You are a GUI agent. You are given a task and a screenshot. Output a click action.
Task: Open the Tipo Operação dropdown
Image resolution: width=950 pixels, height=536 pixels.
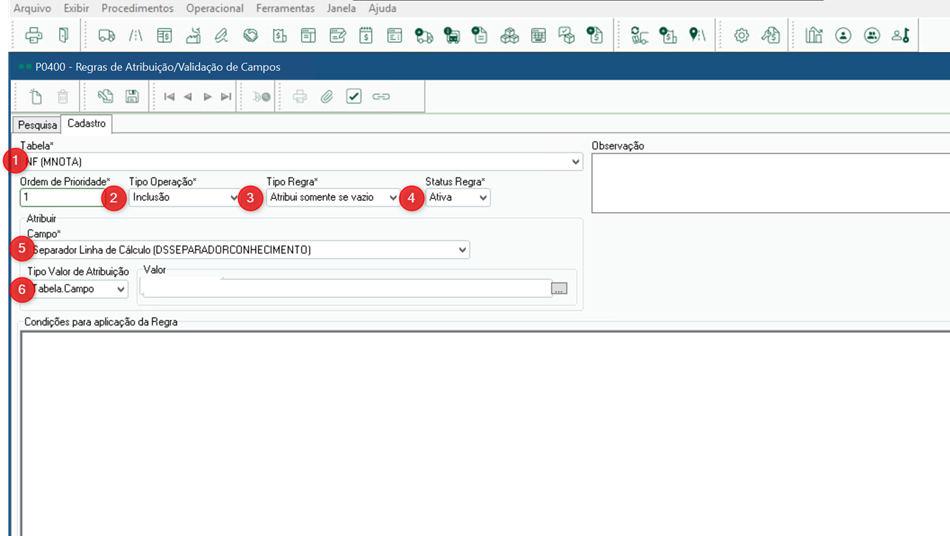[184, 197]
